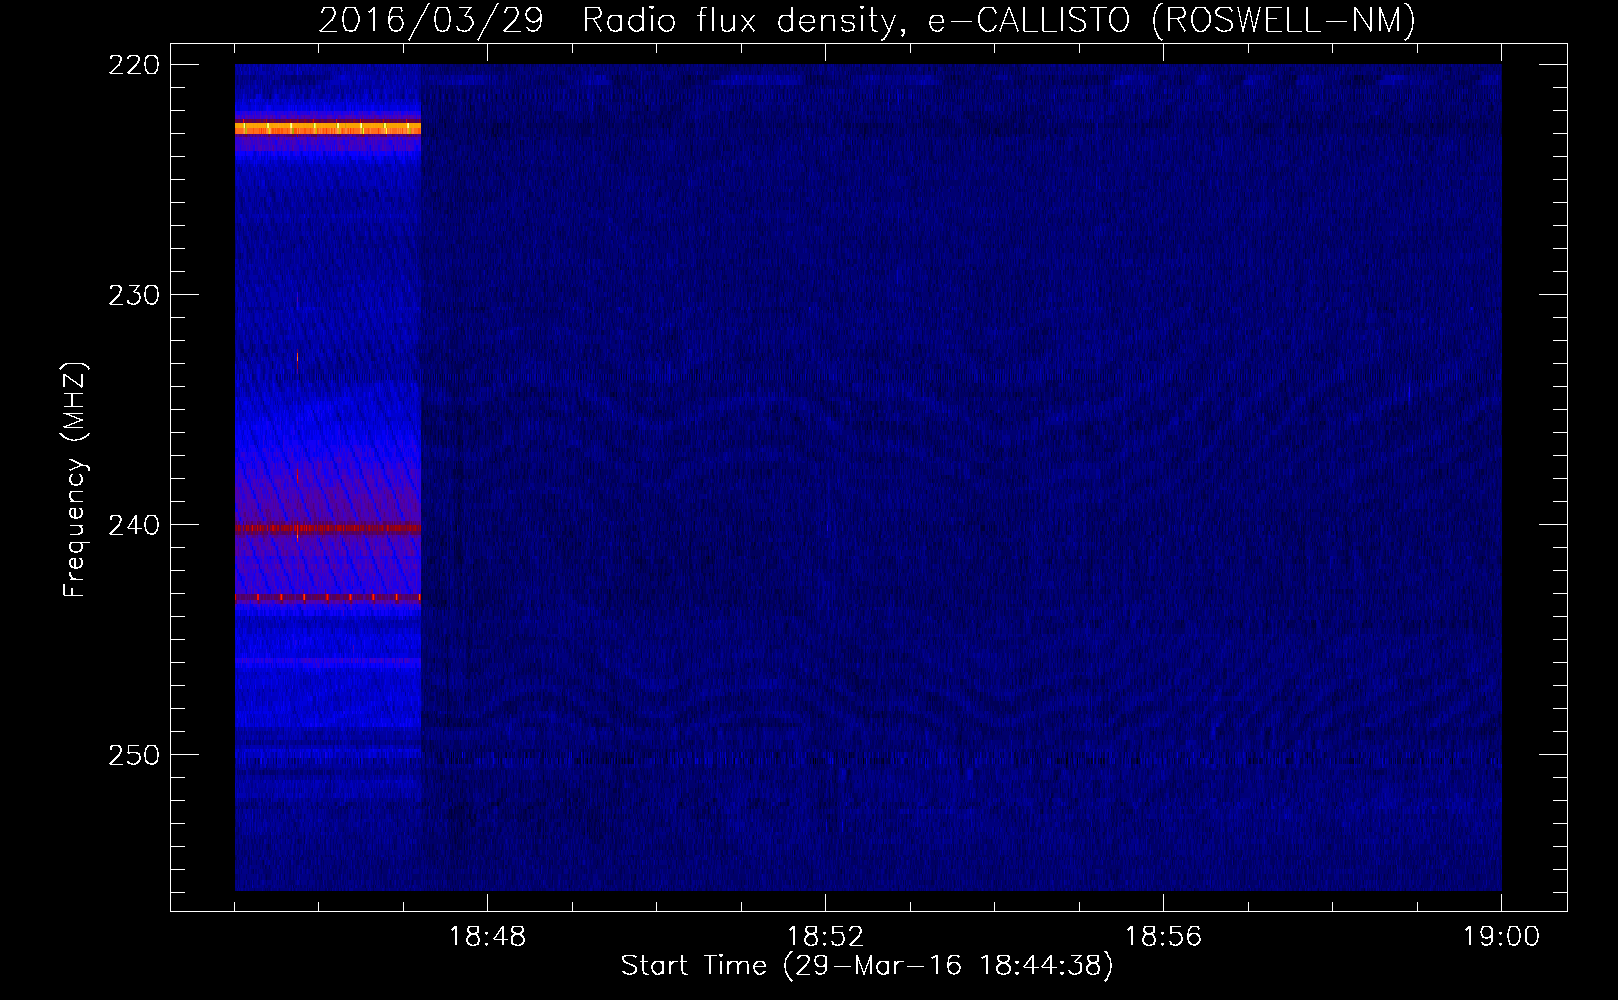This screenshot has width=1618, height=1000.
Task: Click the 230 frequency tick label
Action: click(x=133, y=295)
